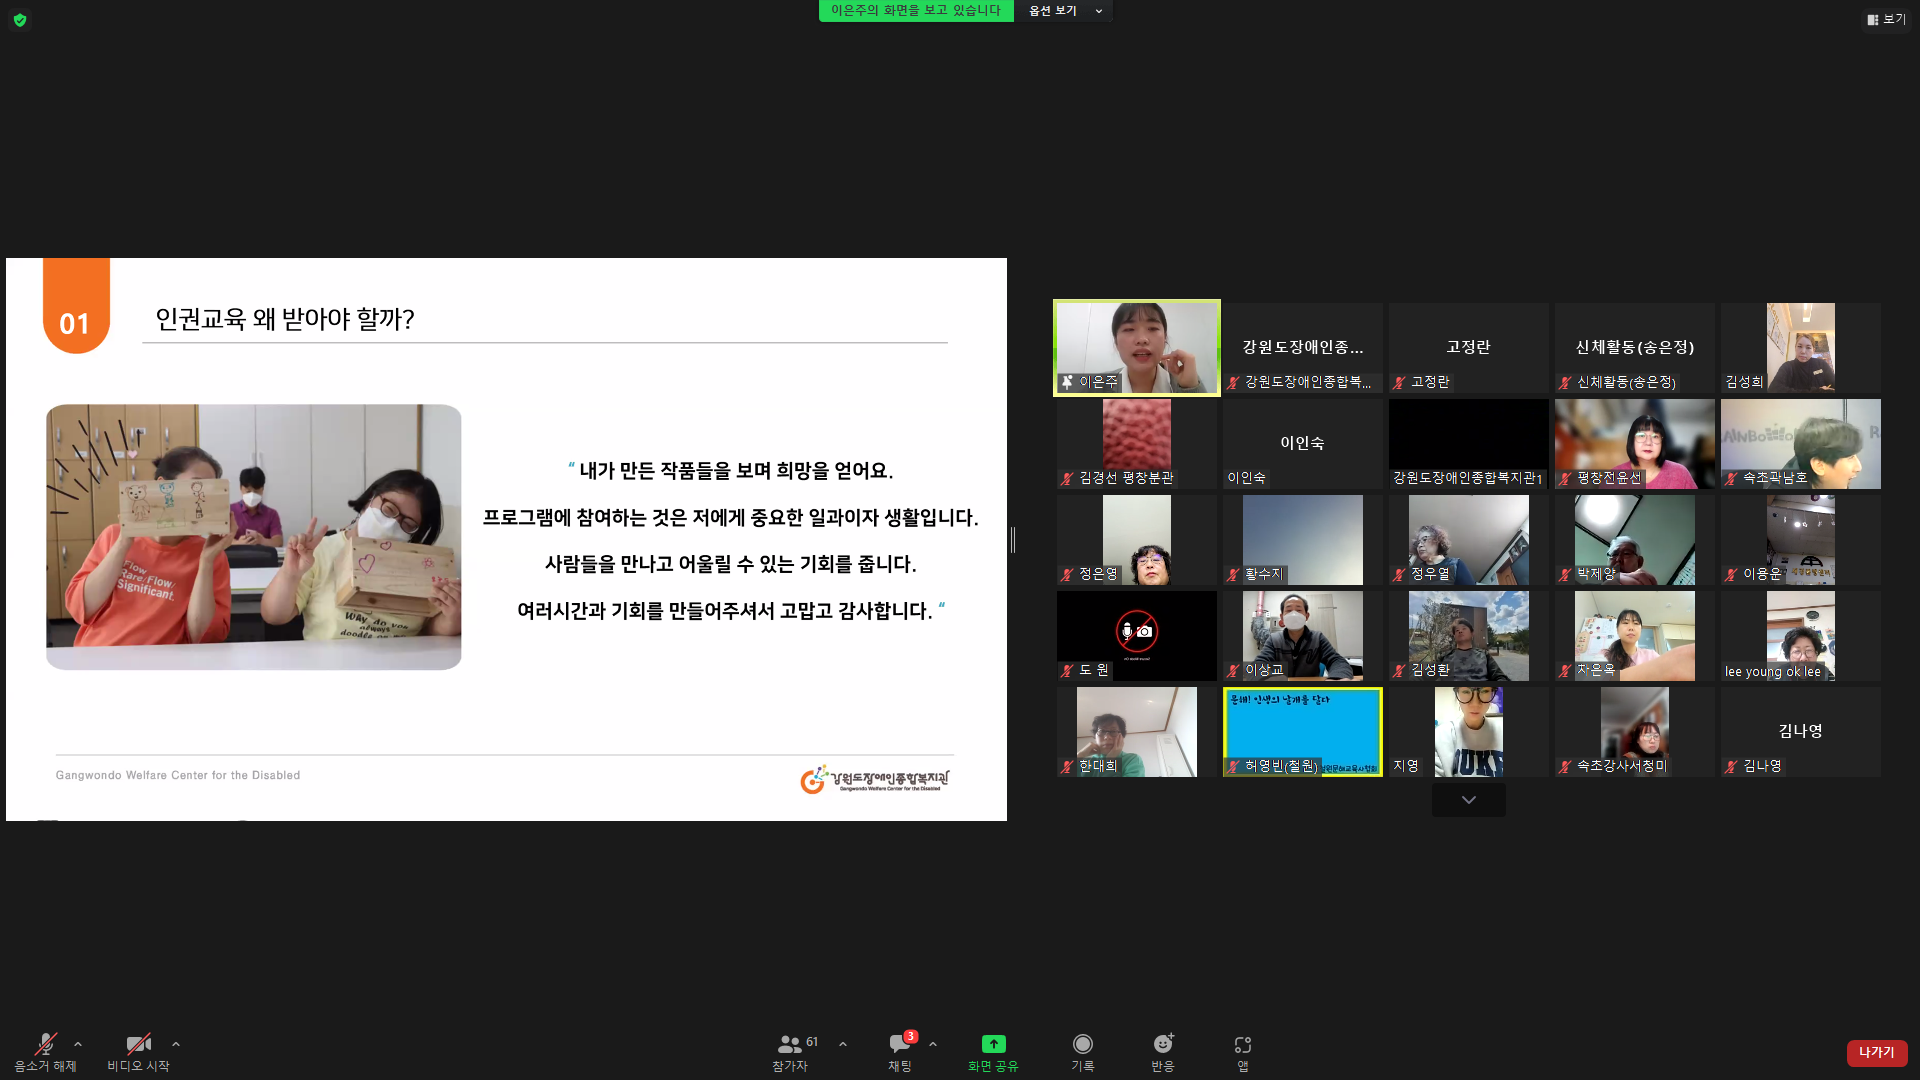Click the pin icon on 이은주's tile
The width and height of the screenshot is (1920, 1080).
click(x=1067, y=382)
